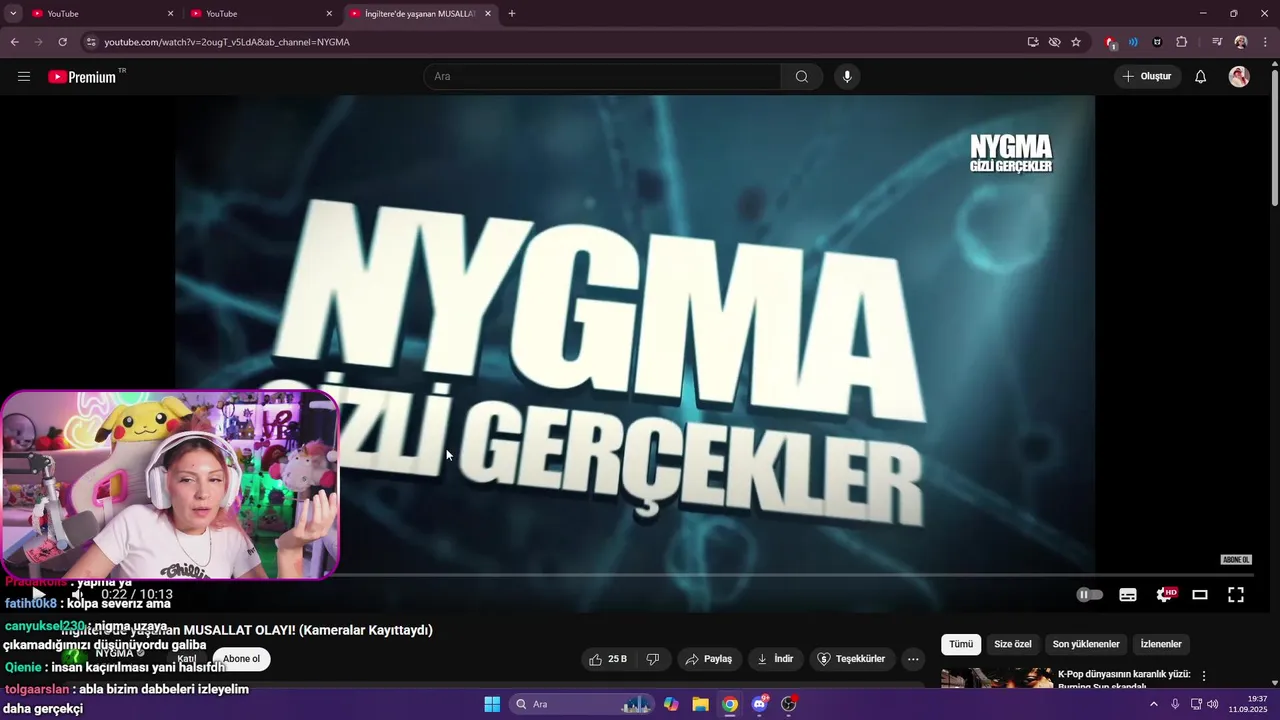1280x720 pixels.
Task: Open K-Pop recommended video thumbnail
Action: (996, 679)
